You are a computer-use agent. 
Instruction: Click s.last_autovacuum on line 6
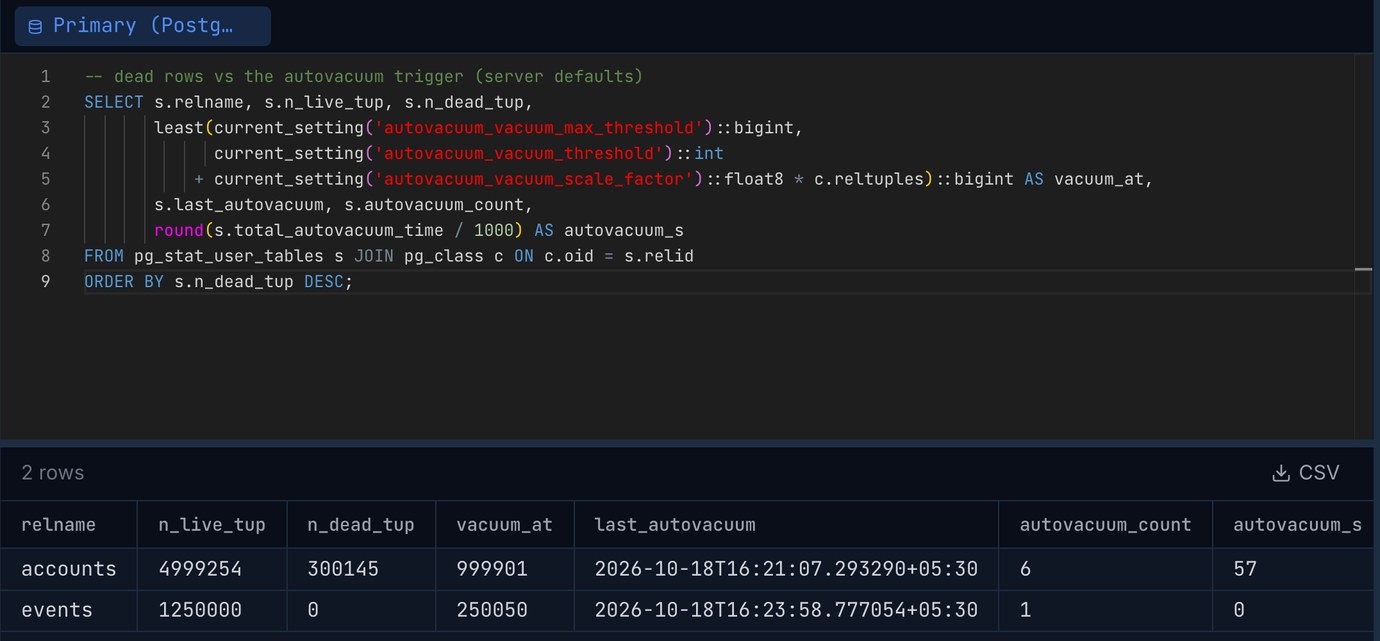pos(239,205)
